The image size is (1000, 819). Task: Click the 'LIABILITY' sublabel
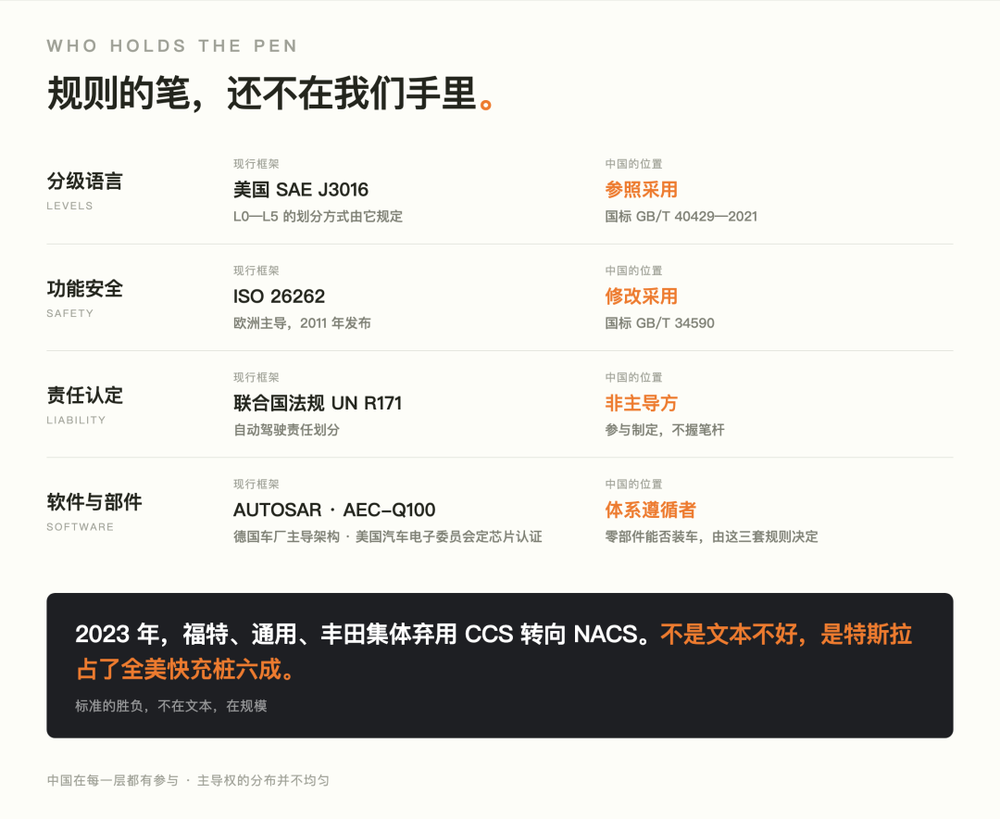[x=76, y=420]
